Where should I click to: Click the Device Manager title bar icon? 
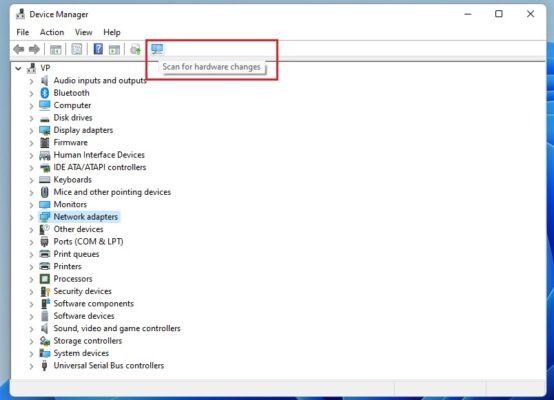[x=20, y=14]
